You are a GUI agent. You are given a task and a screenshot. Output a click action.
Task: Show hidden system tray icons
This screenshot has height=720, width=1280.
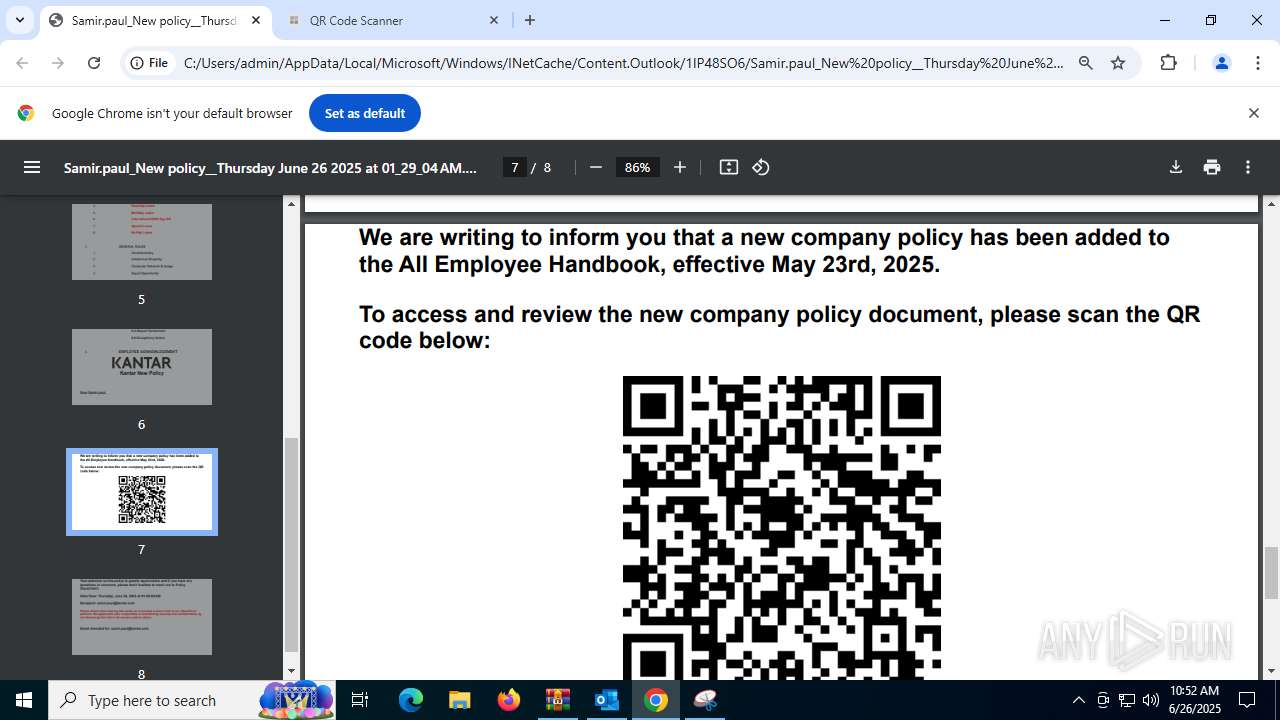[1078, 700]
